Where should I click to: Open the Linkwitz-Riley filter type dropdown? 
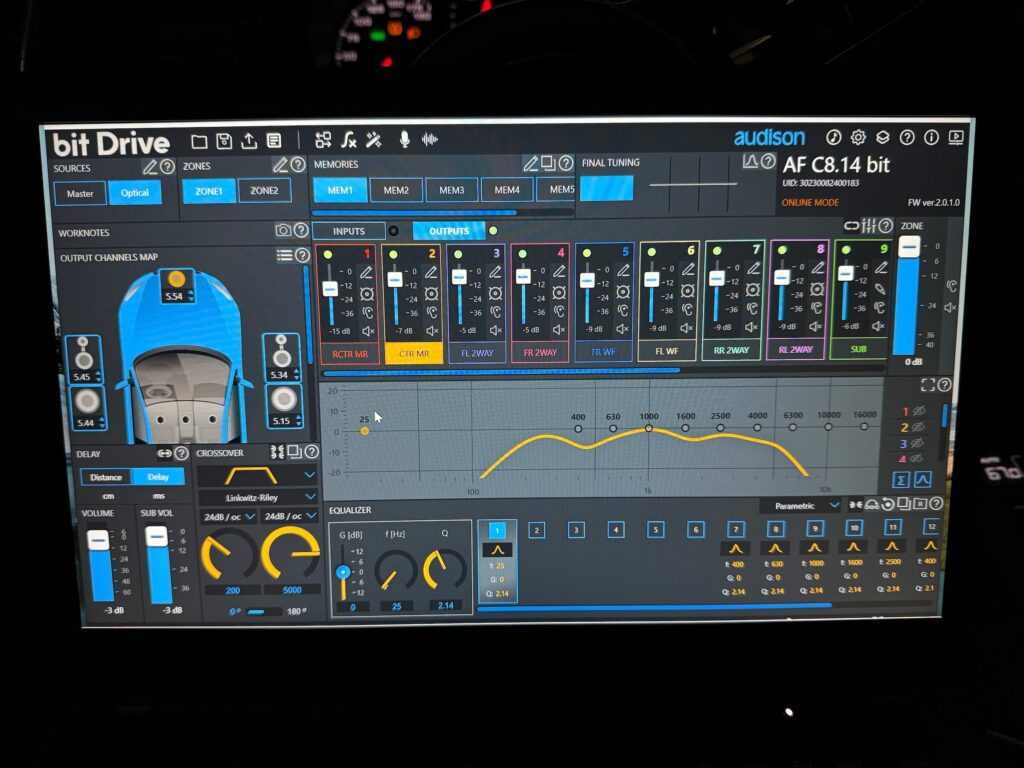click(310, 497)
